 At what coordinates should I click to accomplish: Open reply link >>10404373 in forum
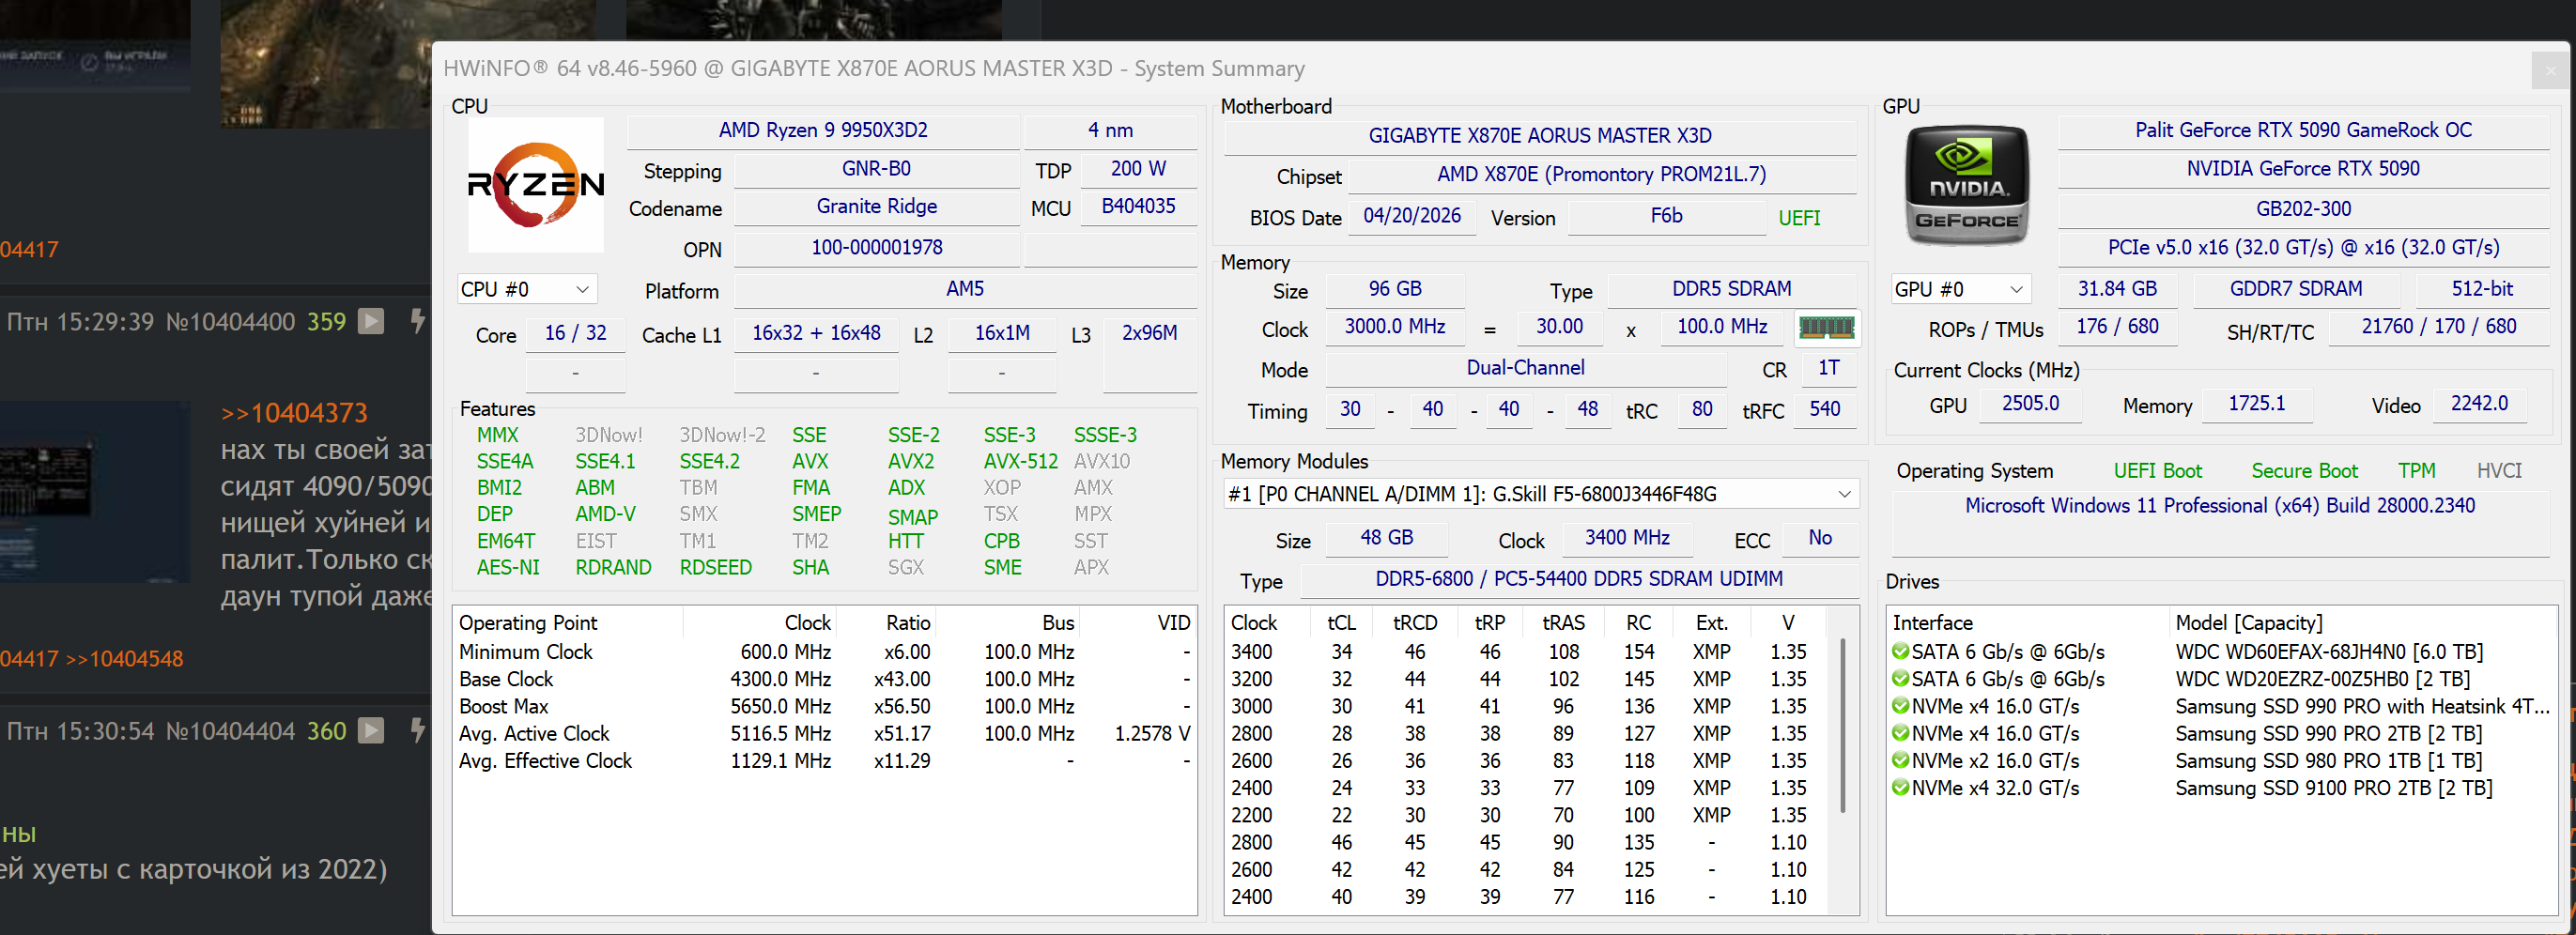[x=294, y=413]
